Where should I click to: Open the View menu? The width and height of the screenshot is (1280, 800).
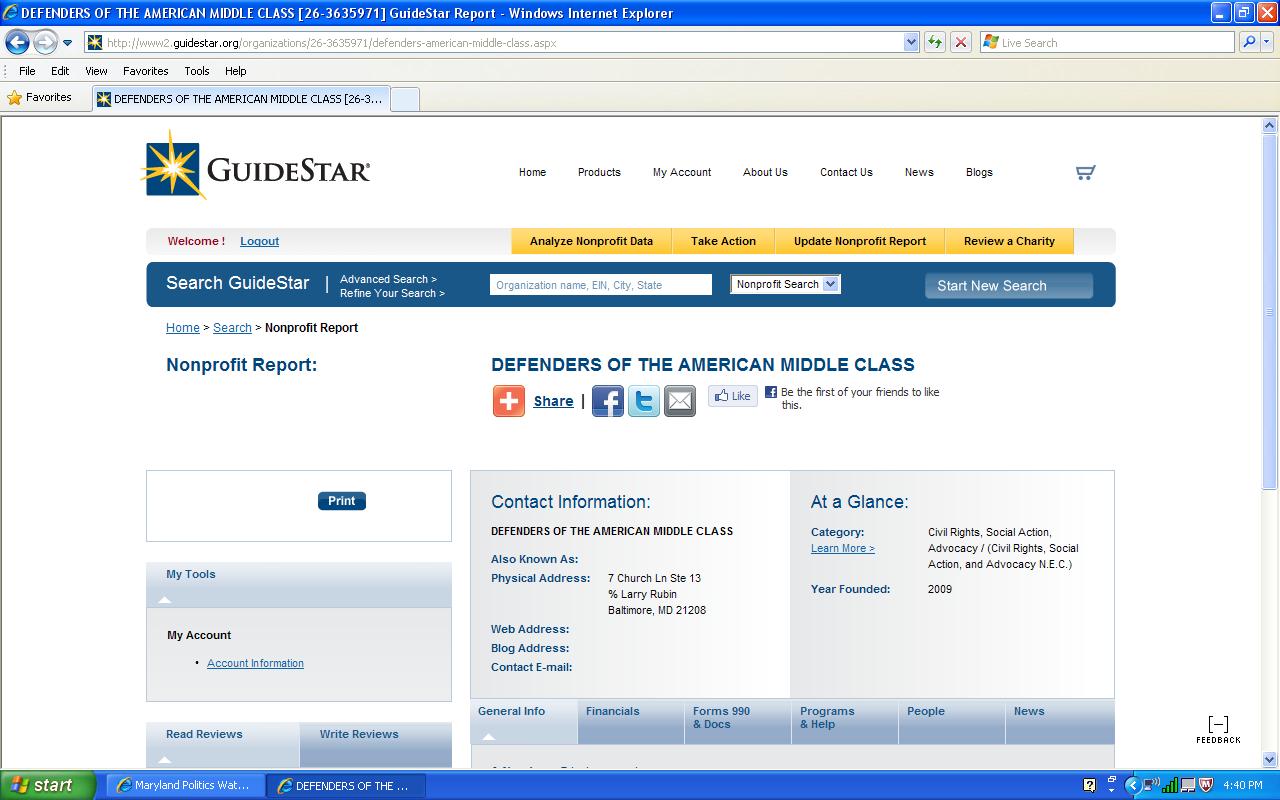(96, 71)
